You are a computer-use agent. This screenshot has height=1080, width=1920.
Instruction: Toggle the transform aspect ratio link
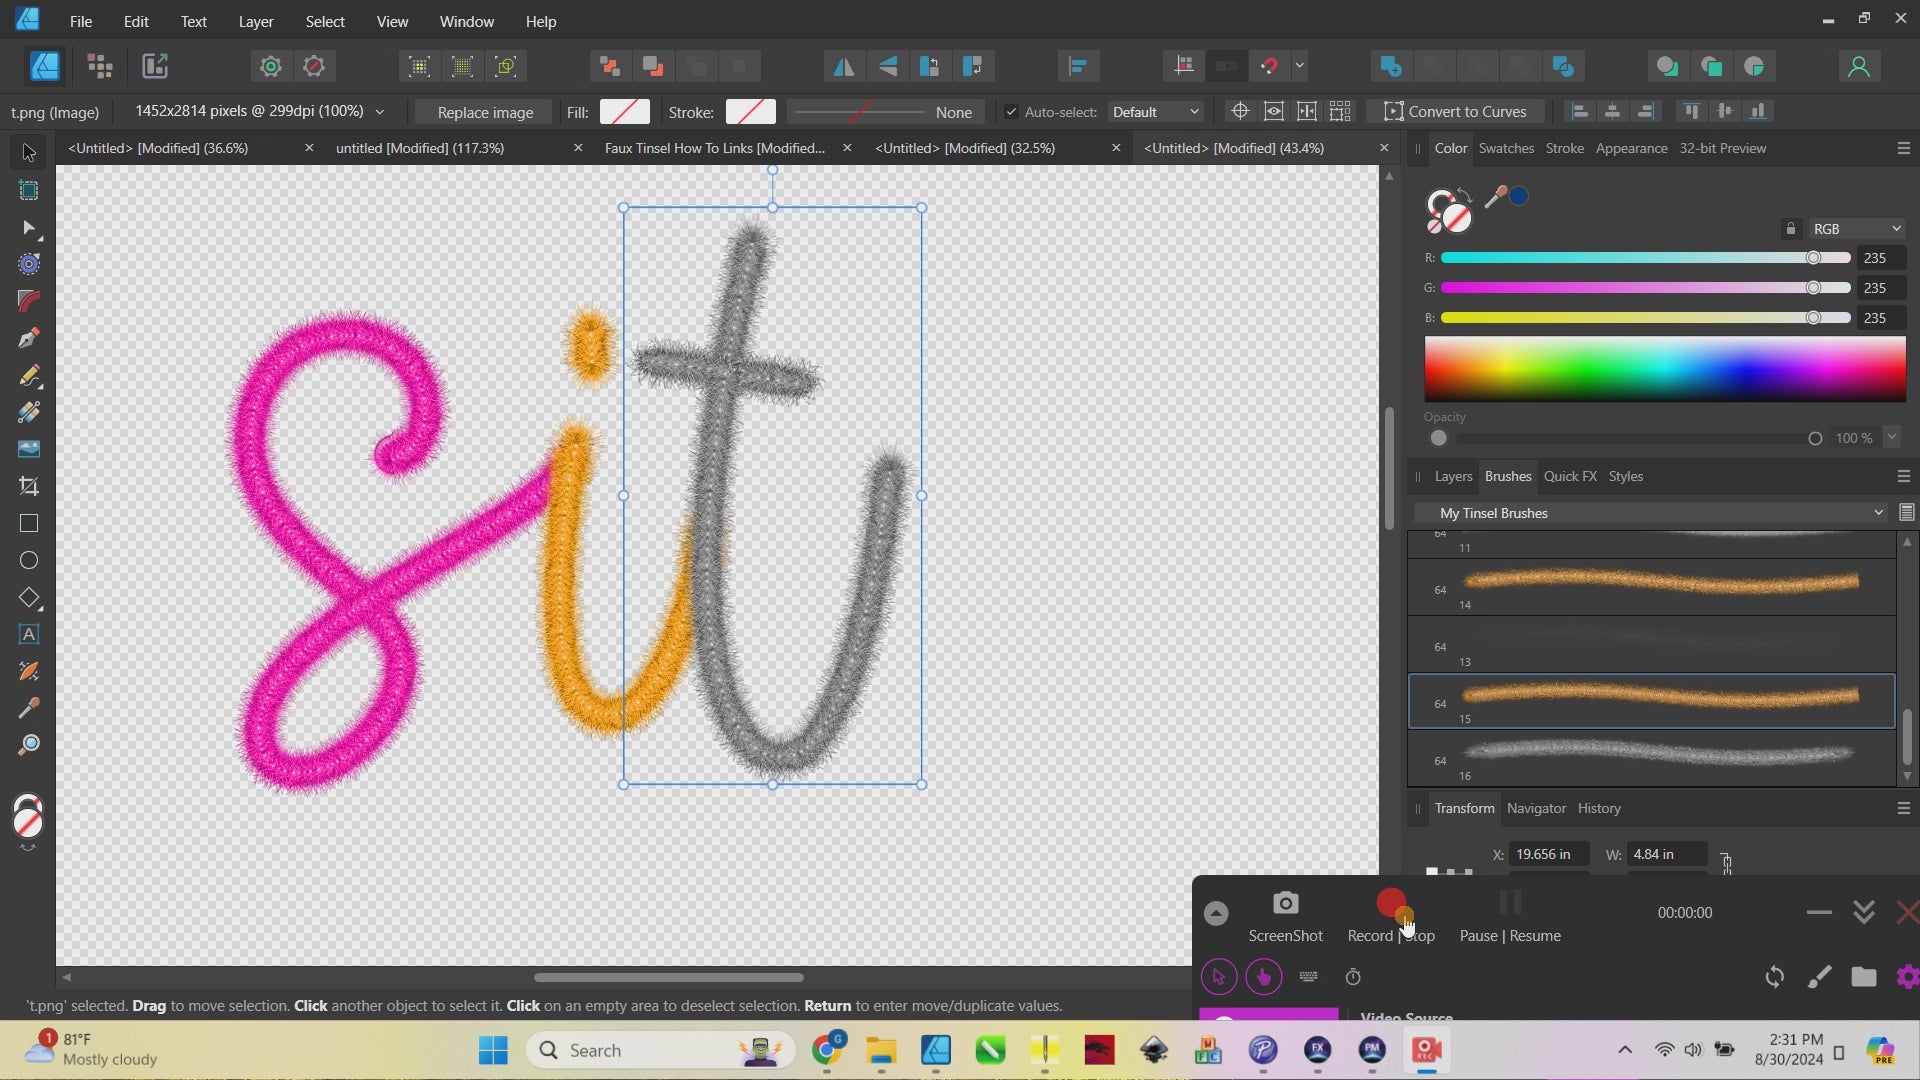[1726, 862]
